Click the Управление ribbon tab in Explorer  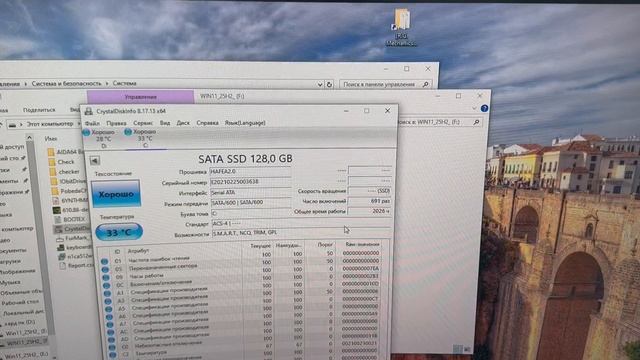(140, 97)
